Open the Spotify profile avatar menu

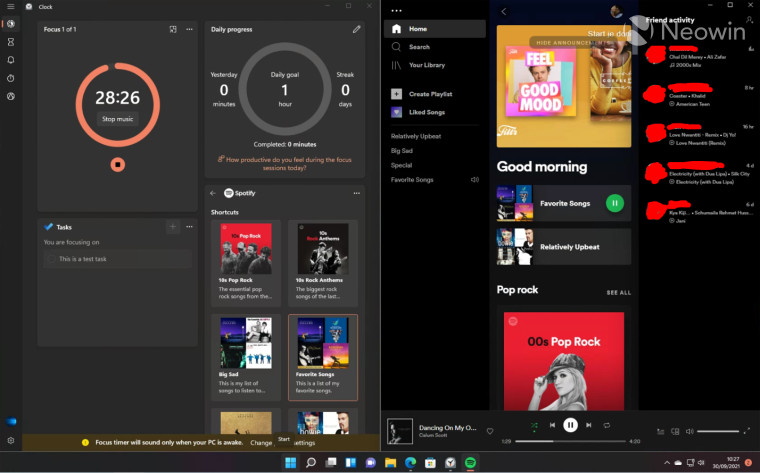pyautogui.click(x=617, y=11)
